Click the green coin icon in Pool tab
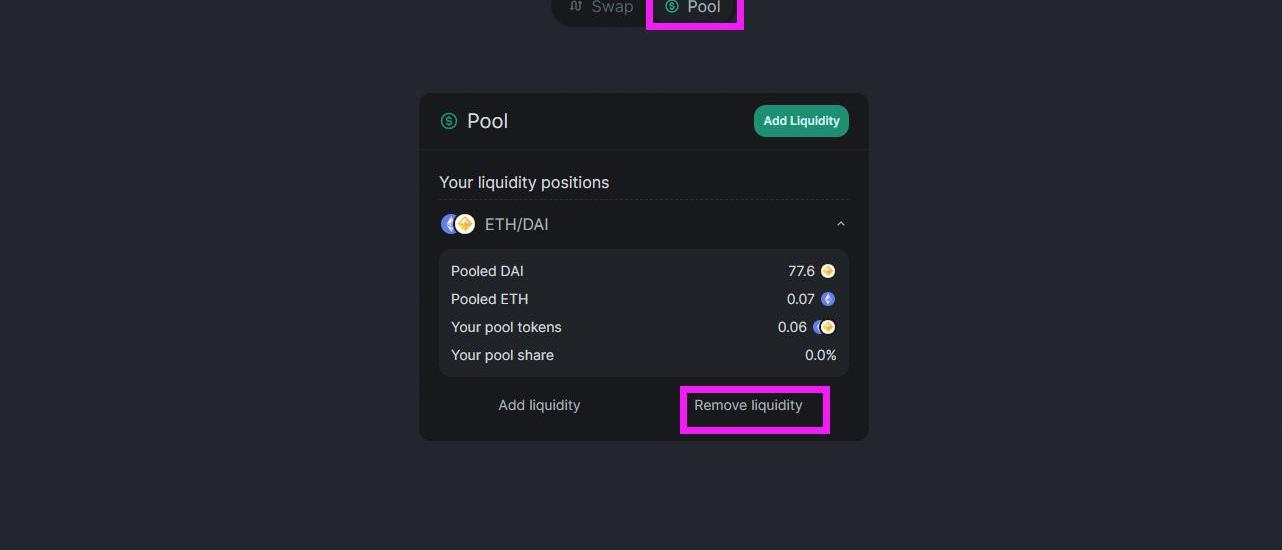This screenshot has height=550, width=1282. pos(672,7)
